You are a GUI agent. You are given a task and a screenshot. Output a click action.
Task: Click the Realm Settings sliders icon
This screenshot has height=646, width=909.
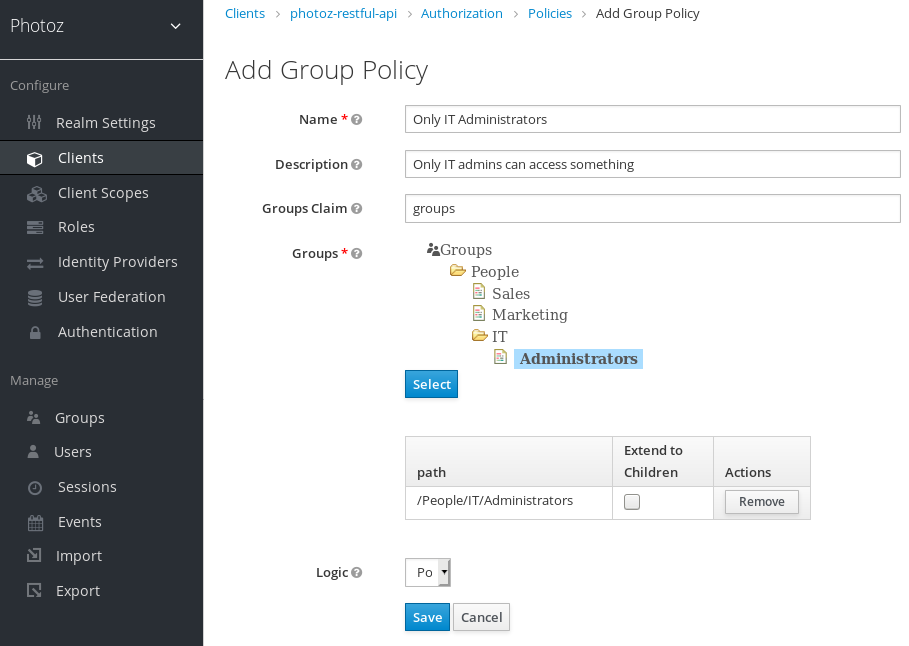(x=35, y=123)
